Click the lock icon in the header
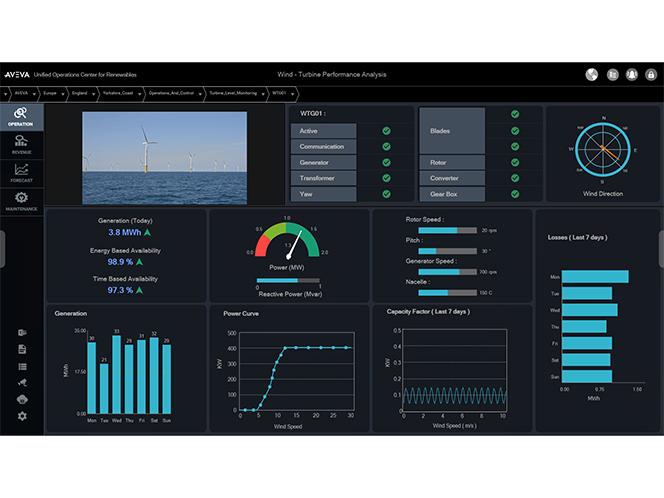Screen dimensions: 664x498 [x=651, y=75]
